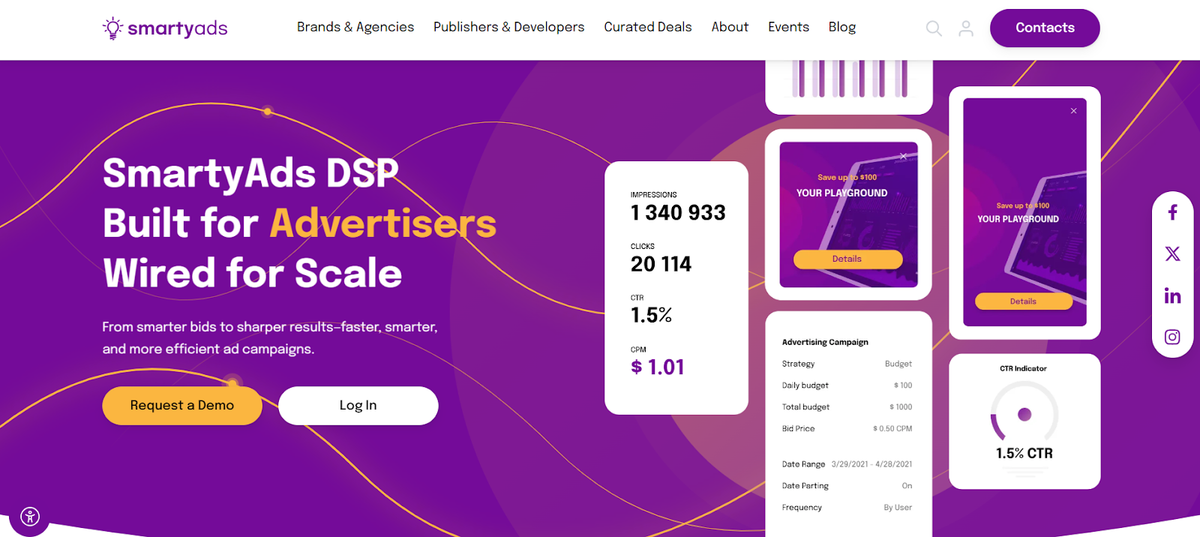The width and height of the screenshot is (1200, 537).
Task: Click the tall Your Playground ad thumbnail
Action: point(1023,212)
